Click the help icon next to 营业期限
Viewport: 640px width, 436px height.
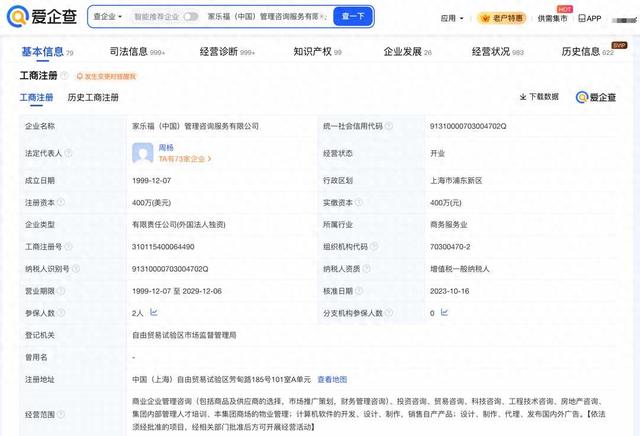coord(61,291)
